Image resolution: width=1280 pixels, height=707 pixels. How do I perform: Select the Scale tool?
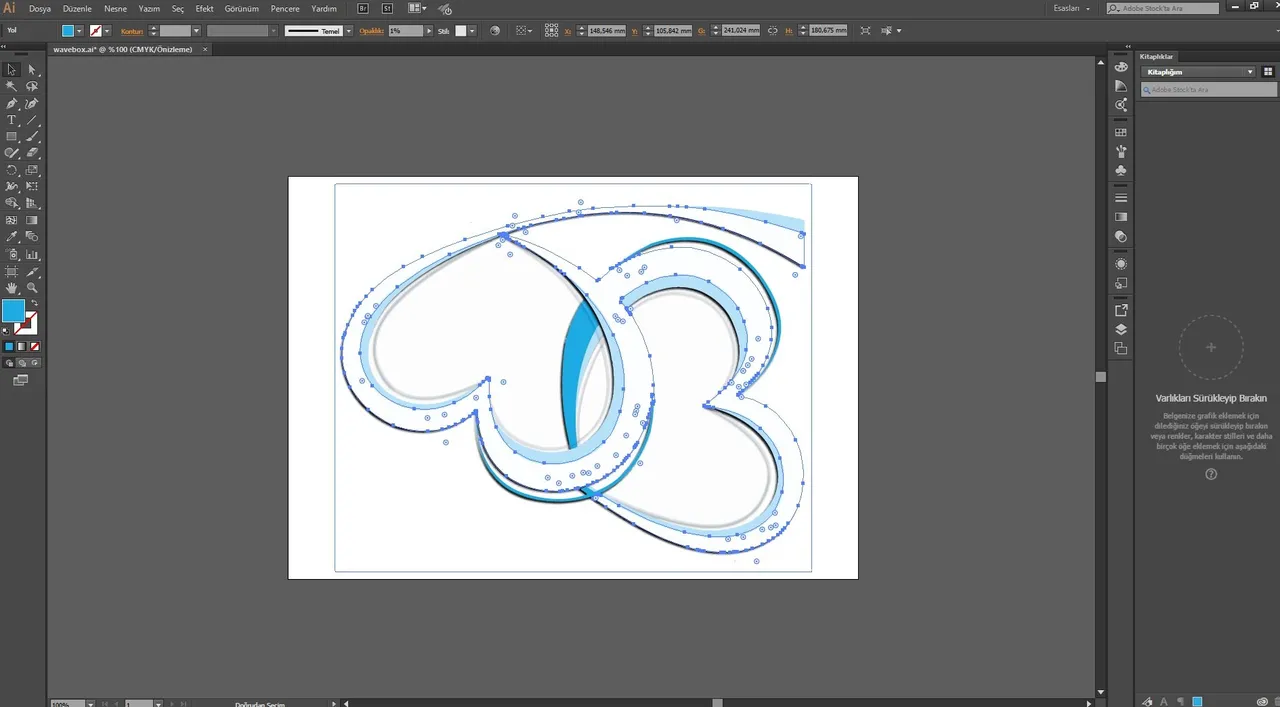coord(32,170)
